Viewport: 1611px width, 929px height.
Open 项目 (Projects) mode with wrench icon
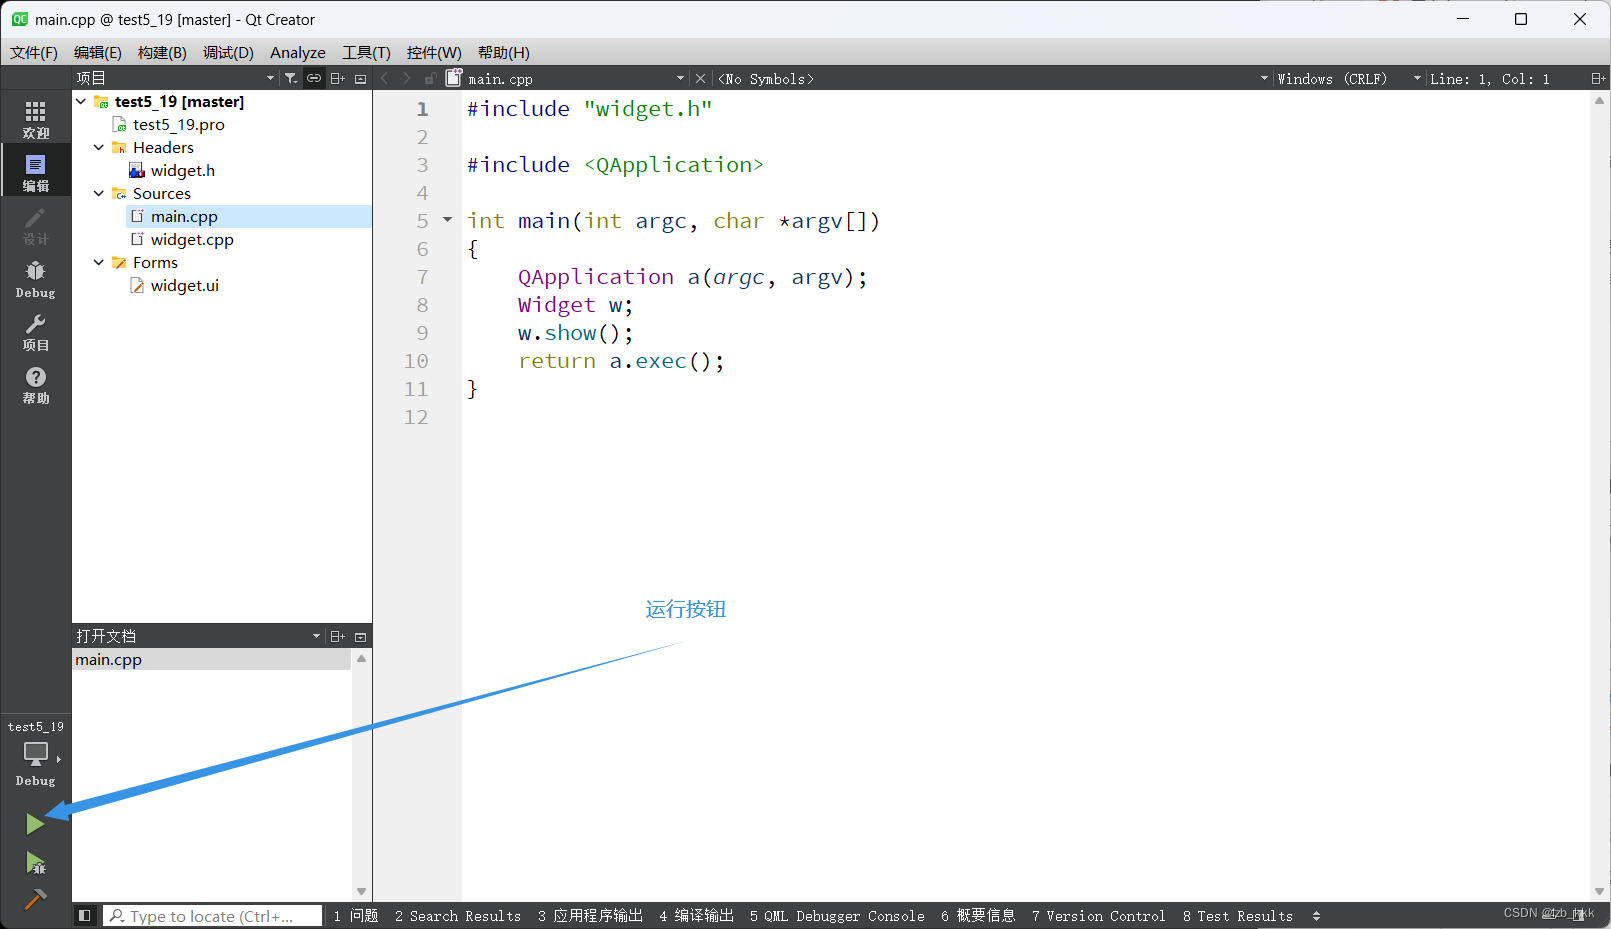tap(36, 332)
